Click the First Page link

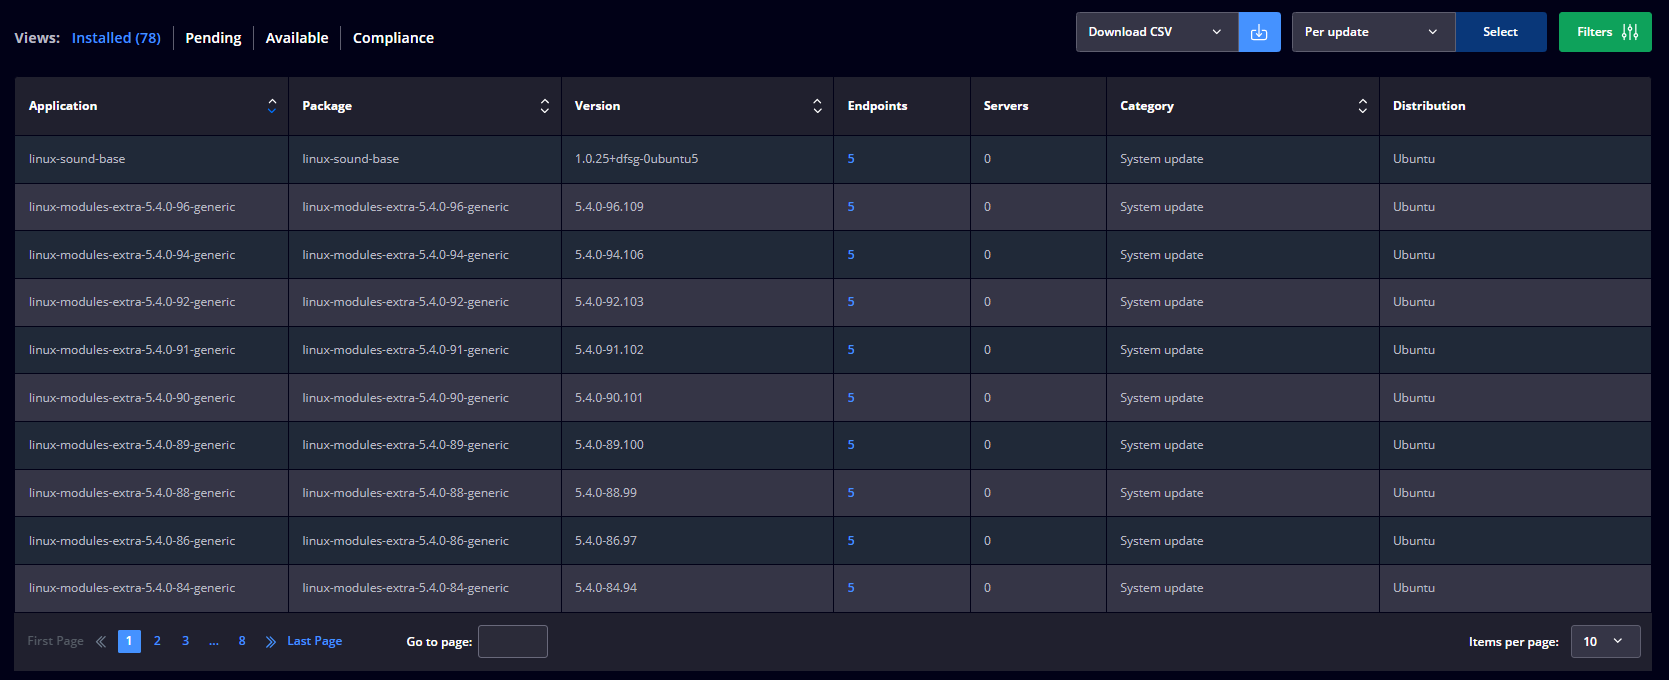point(56,641)
